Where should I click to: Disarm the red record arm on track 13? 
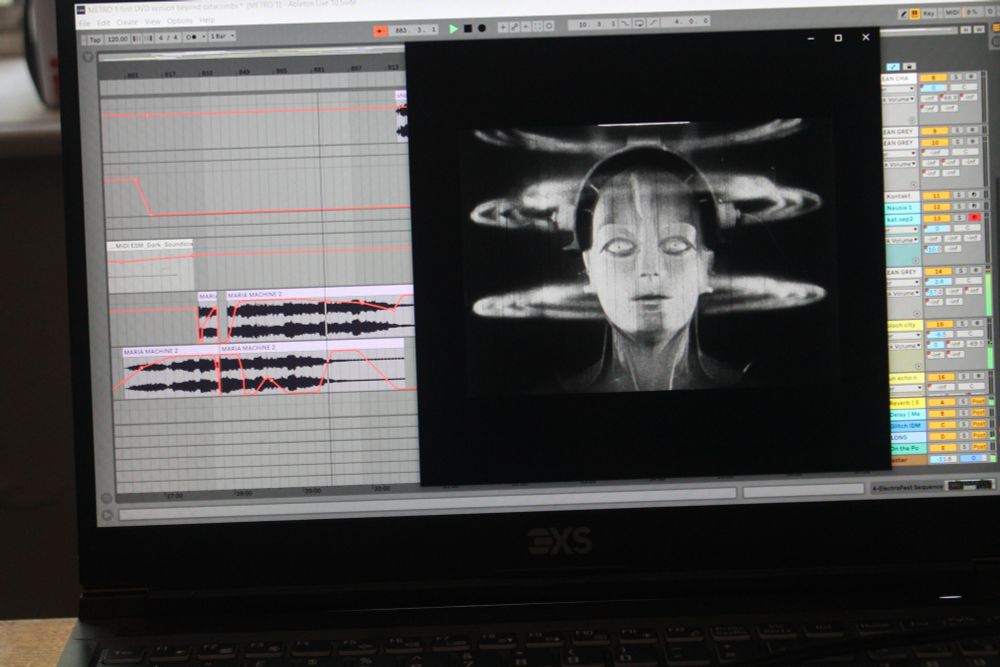coord(974,217)
